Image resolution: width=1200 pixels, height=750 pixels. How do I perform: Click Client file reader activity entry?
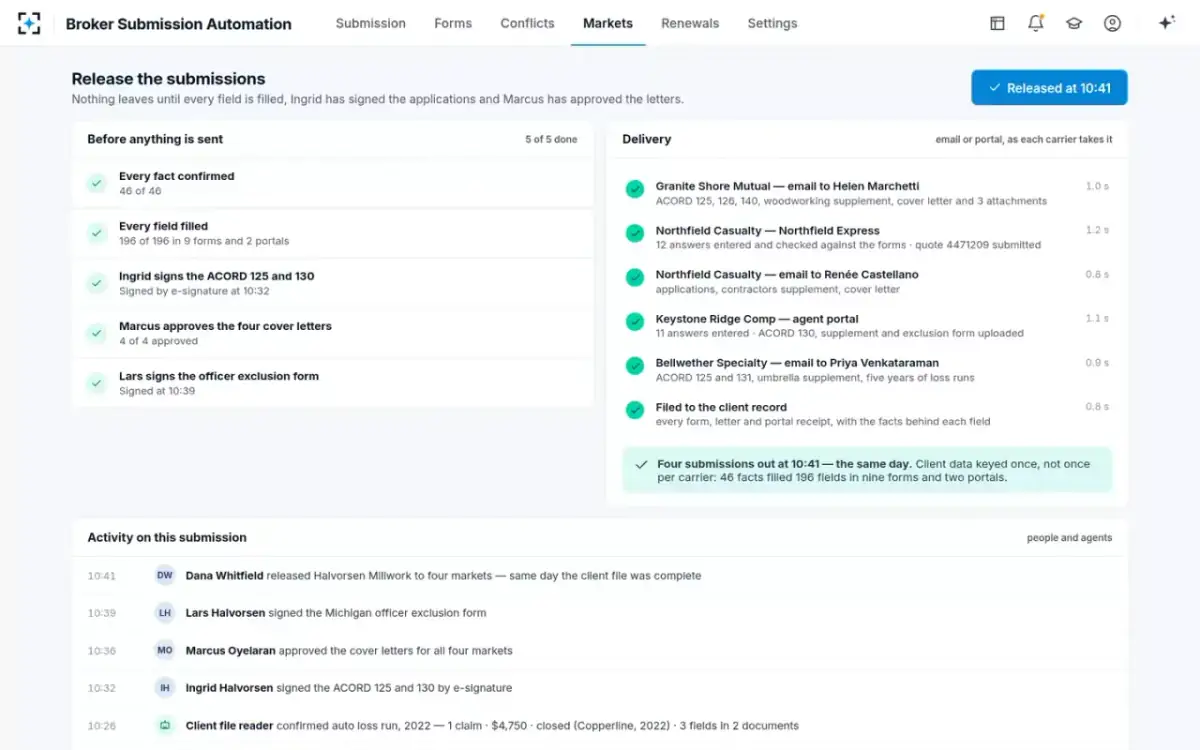point(600,726)
